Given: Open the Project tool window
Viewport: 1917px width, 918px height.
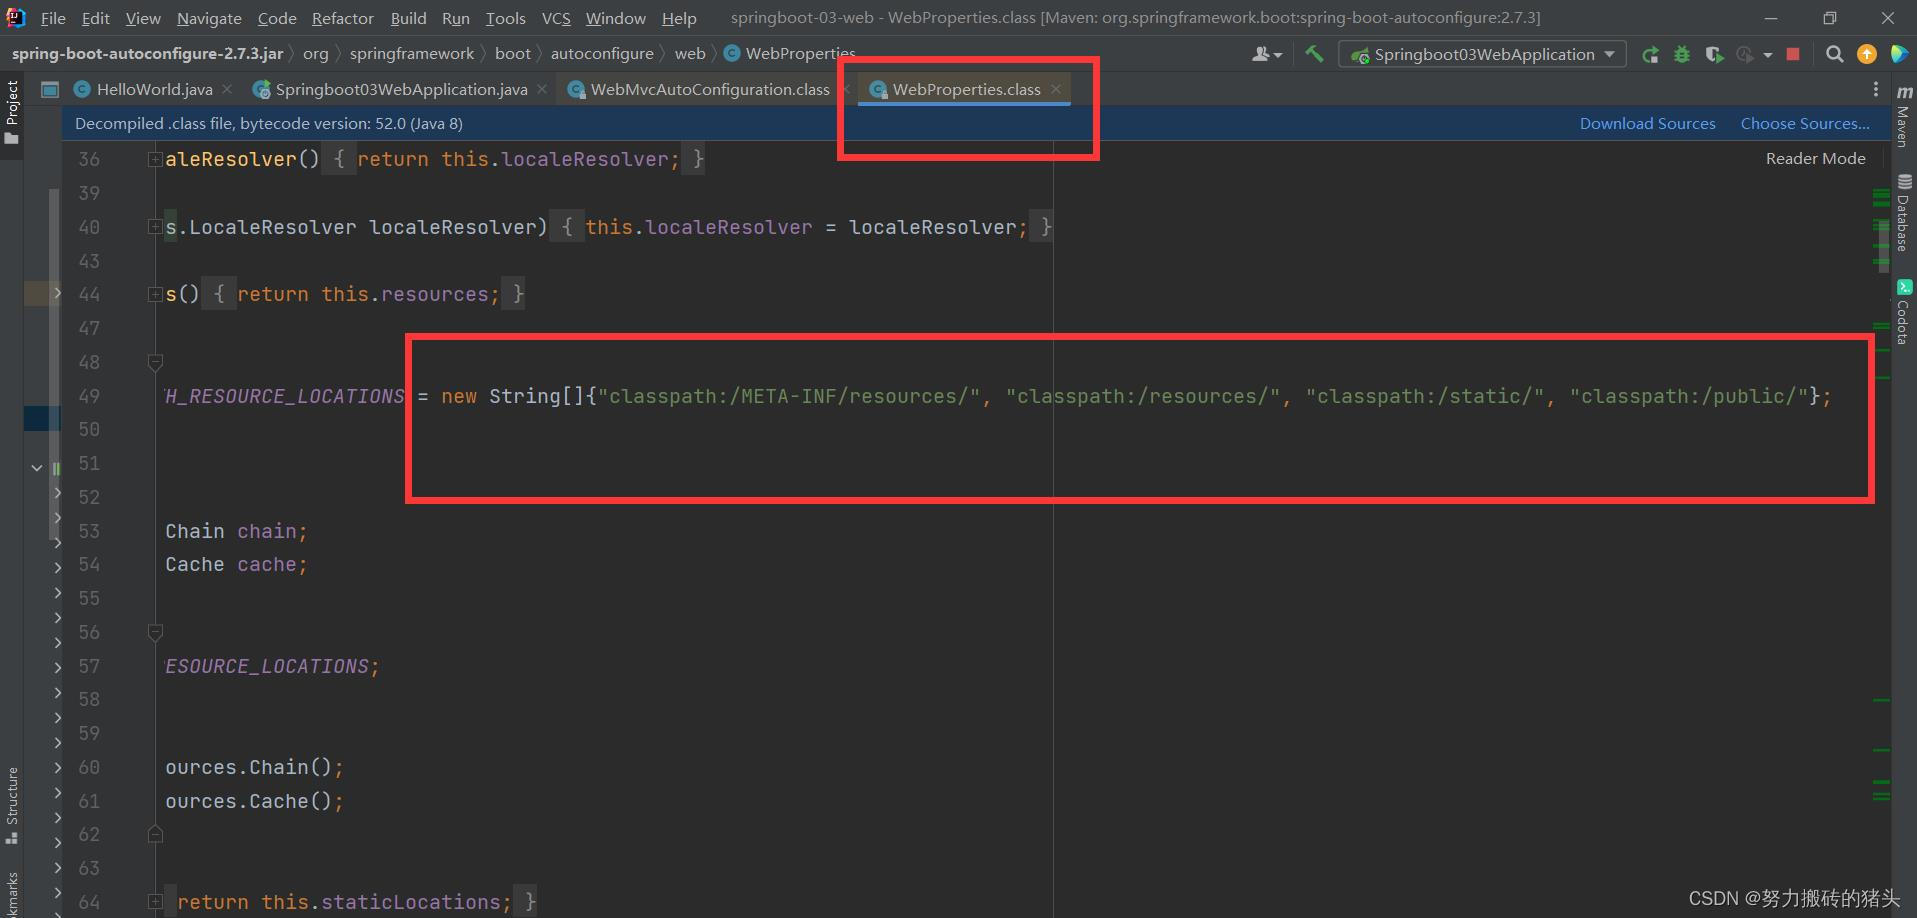Looking at the screenshot, I should (x=12, y=112).
